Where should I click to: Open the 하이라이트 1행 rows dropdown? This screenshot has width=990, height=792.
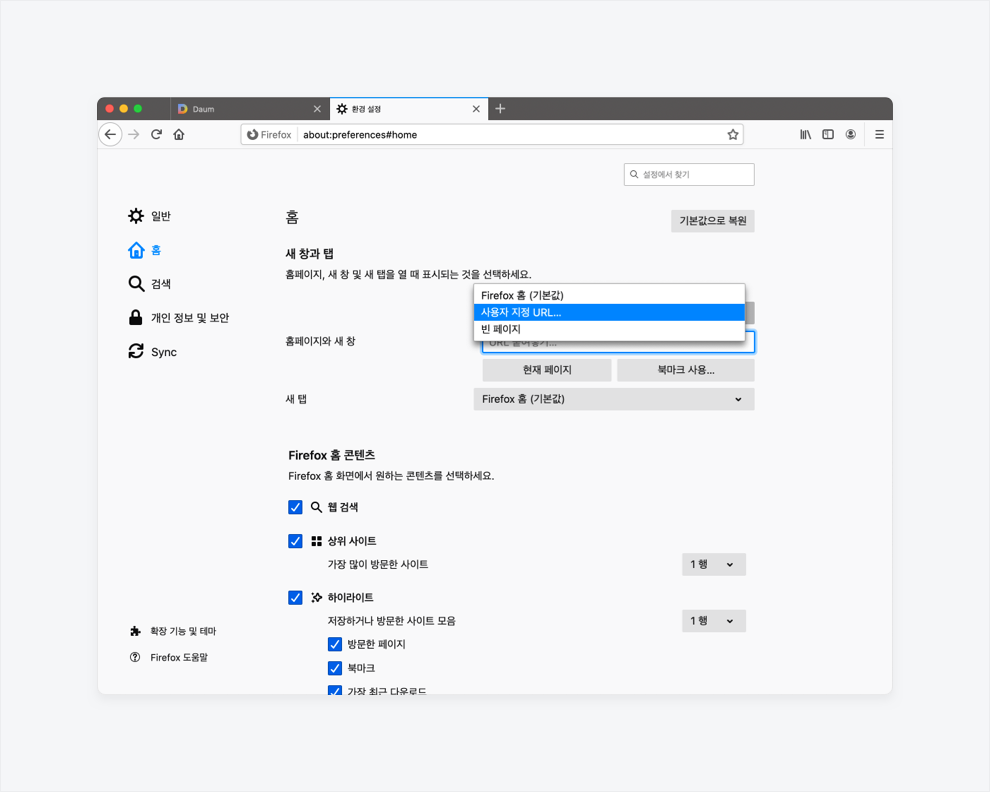coord(713,621)
